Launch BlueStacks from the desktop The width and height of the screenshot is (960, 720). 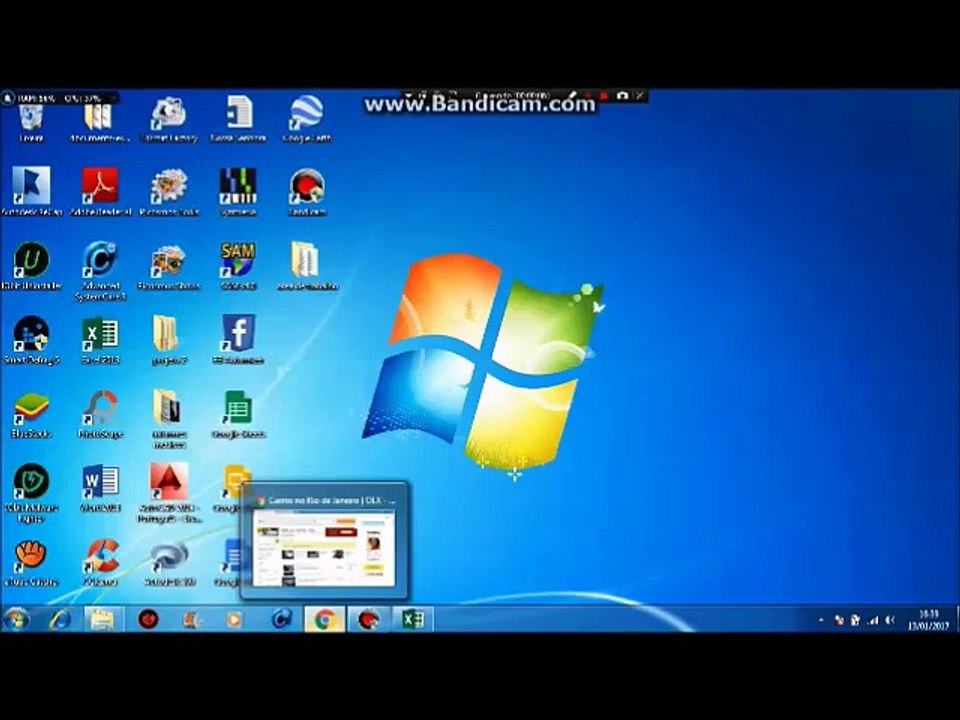coord(31,414)
